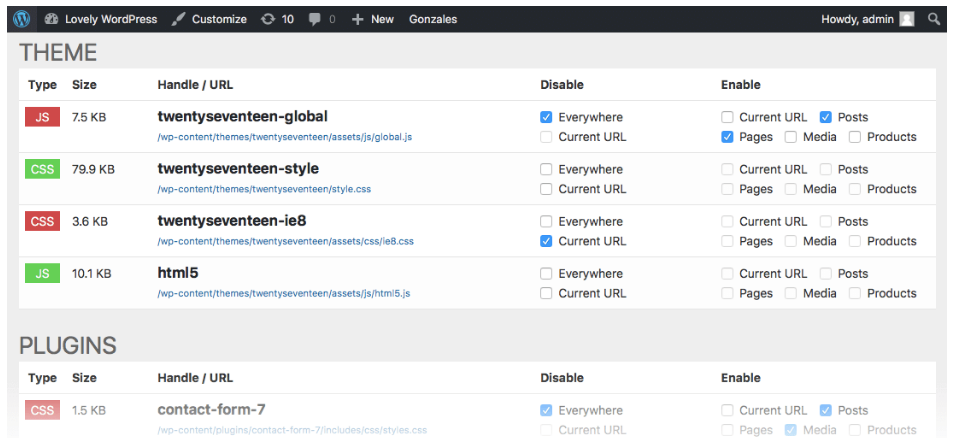Click the THEME section heading
Screen dimensions: 954x438
[x=58, y=53]
